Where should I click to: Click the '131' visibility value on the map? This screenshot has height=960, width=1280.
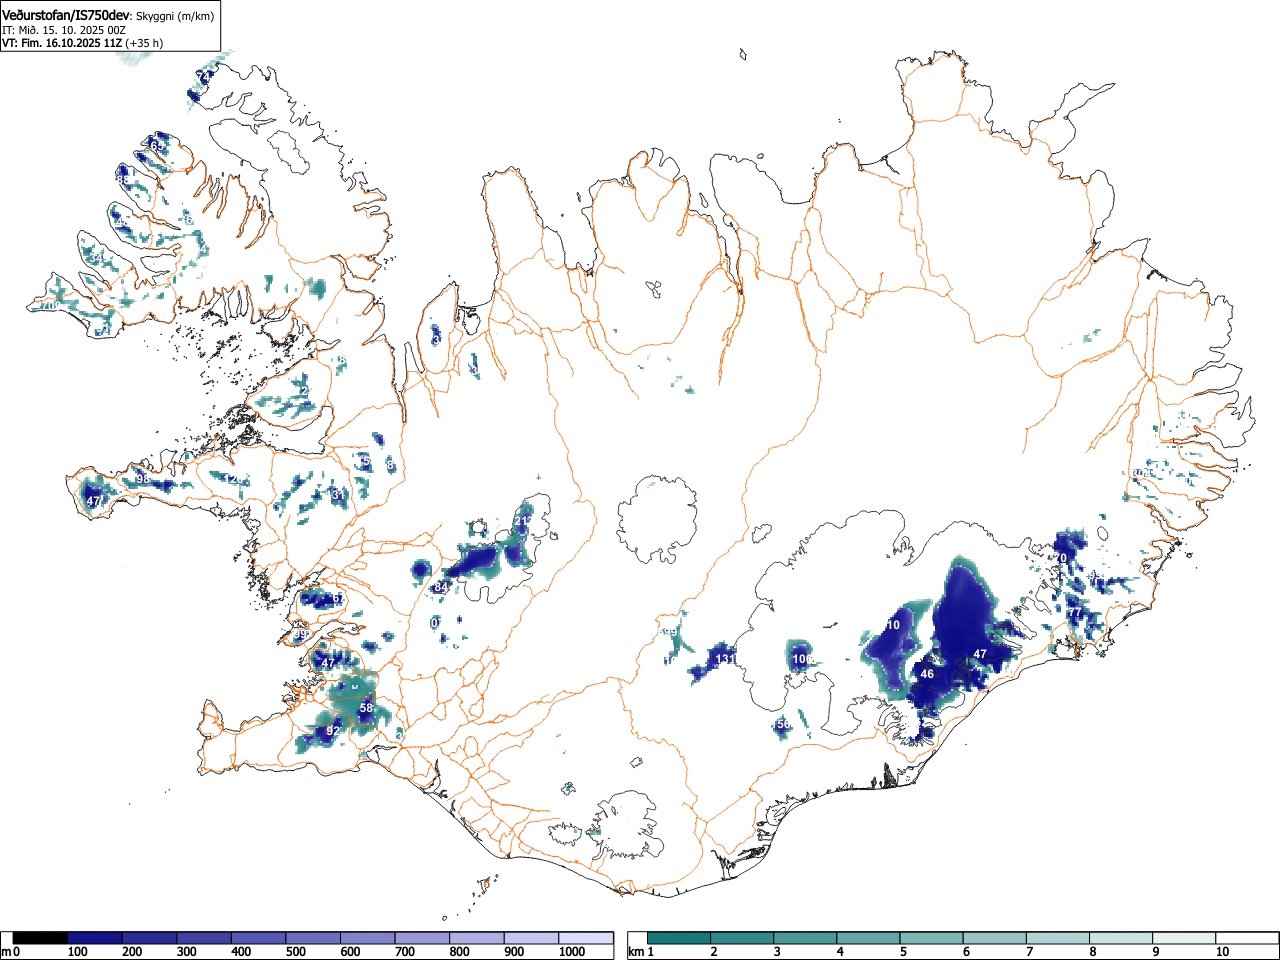pos(726,659)
